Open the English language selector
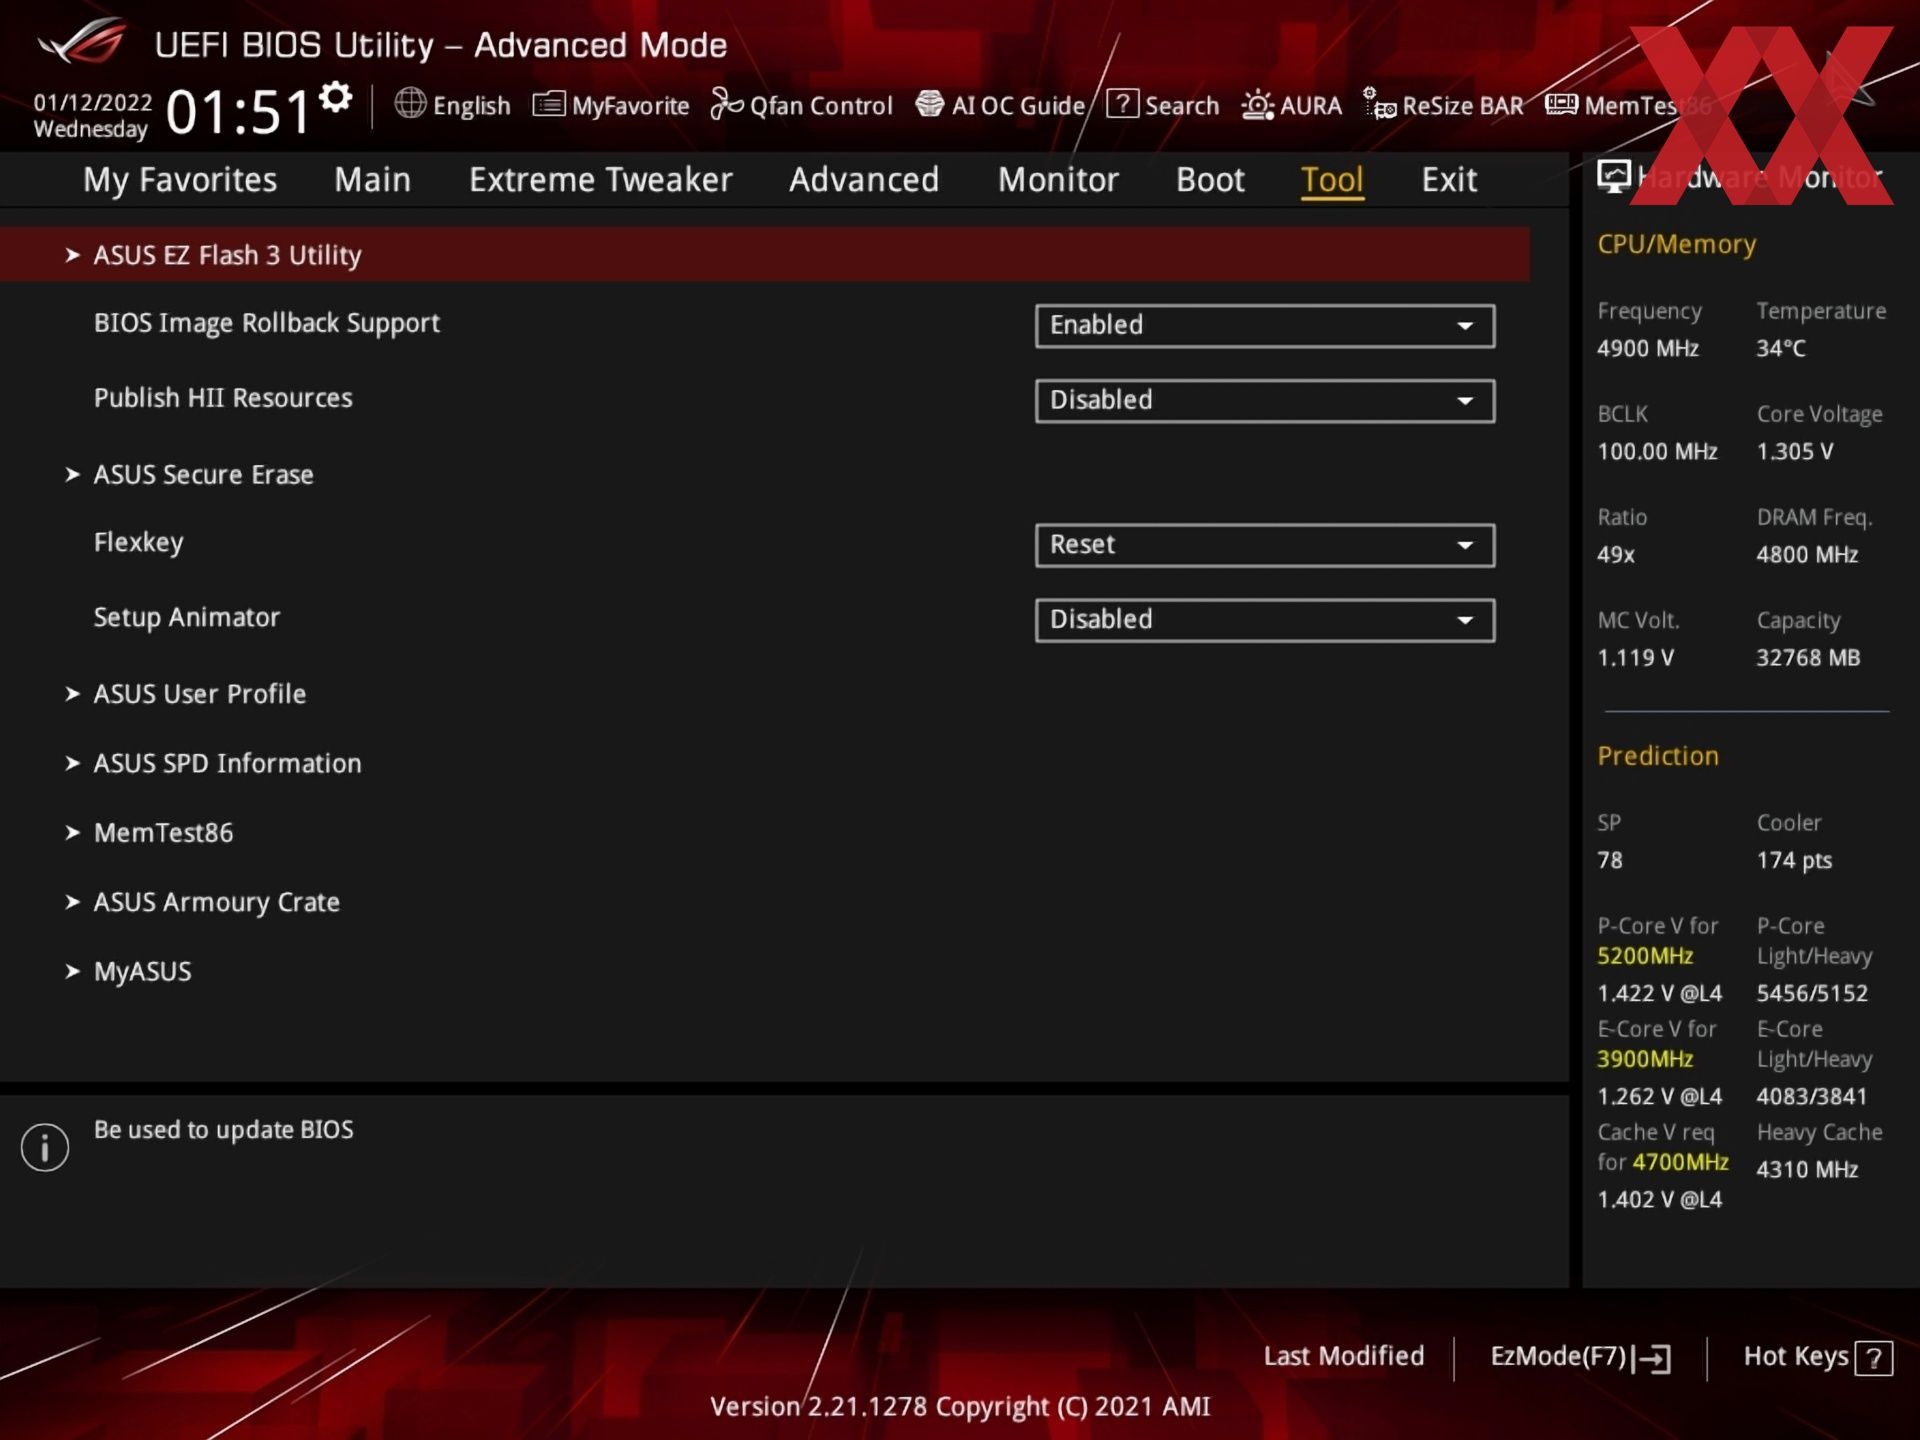 coord(452,105)
